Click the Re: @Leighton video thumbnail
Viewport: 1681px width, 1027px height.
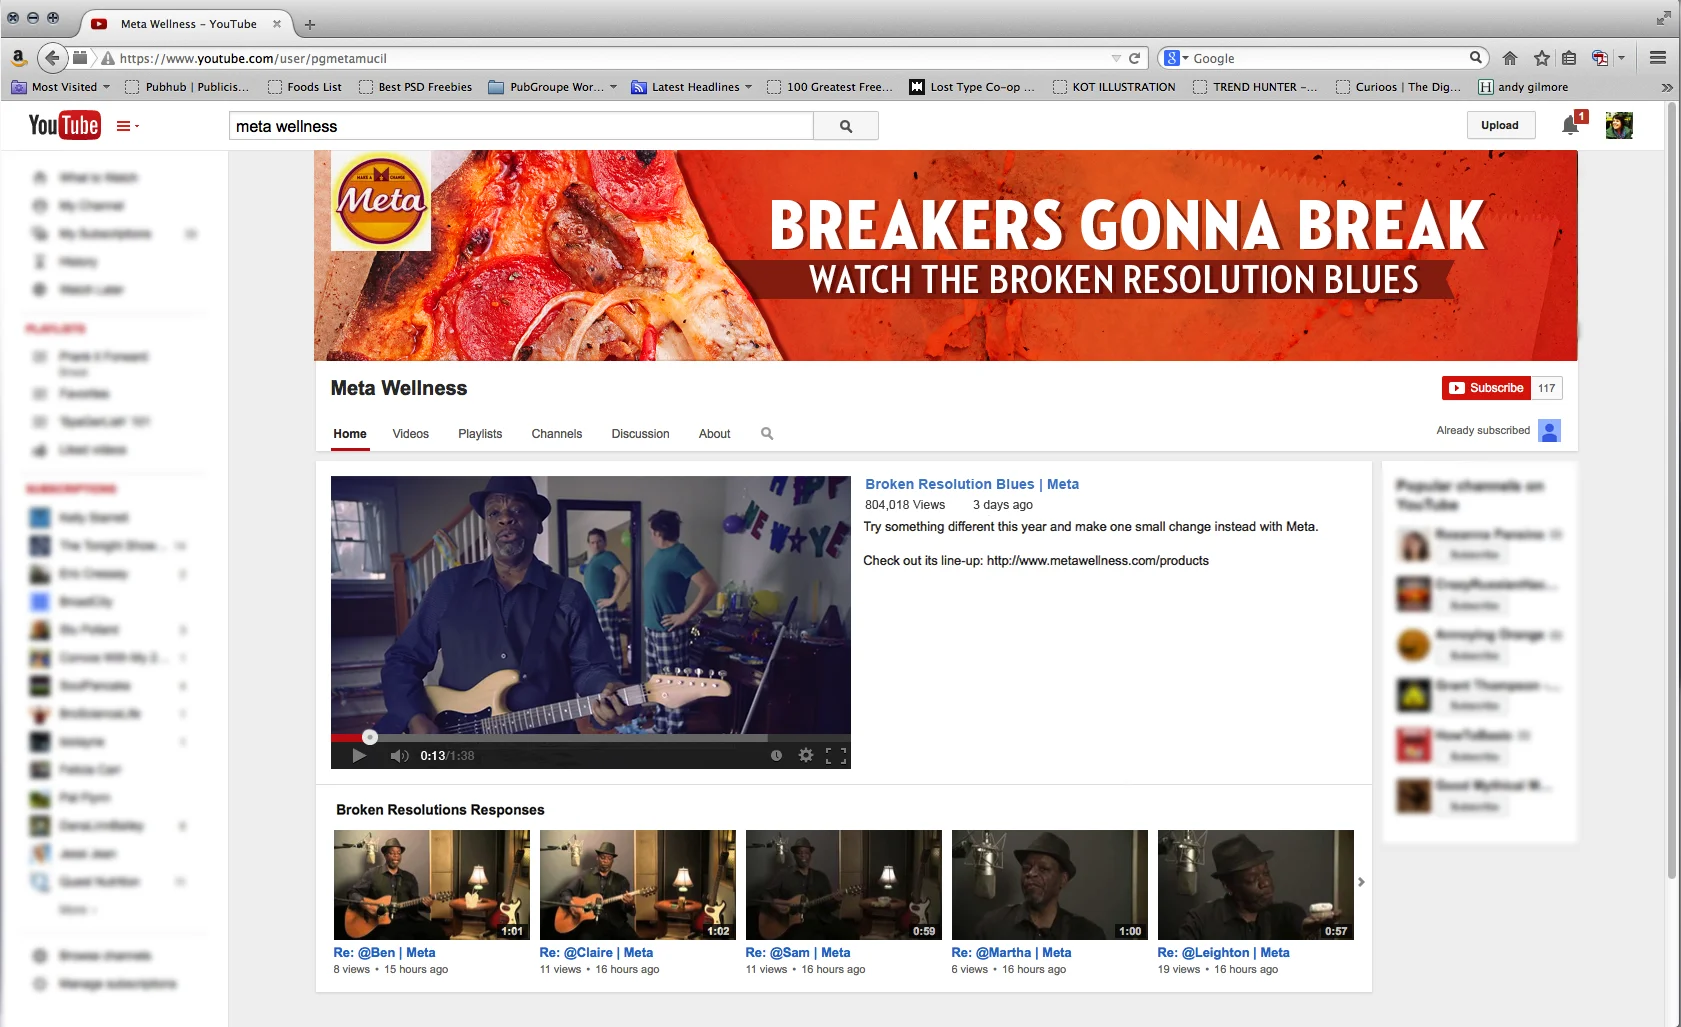(1255, 884)
